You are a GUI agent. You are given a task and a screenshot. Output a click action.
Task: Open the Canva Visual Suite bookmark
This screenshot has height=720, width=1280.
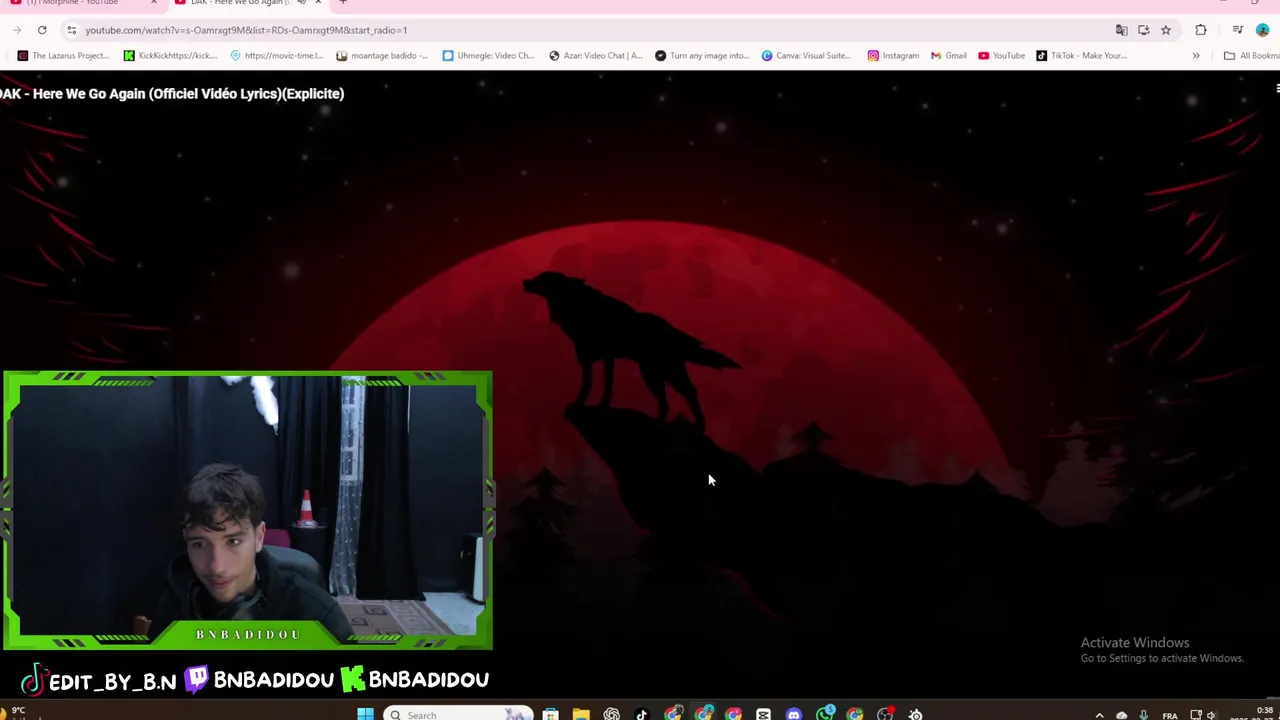click(808, 55)
